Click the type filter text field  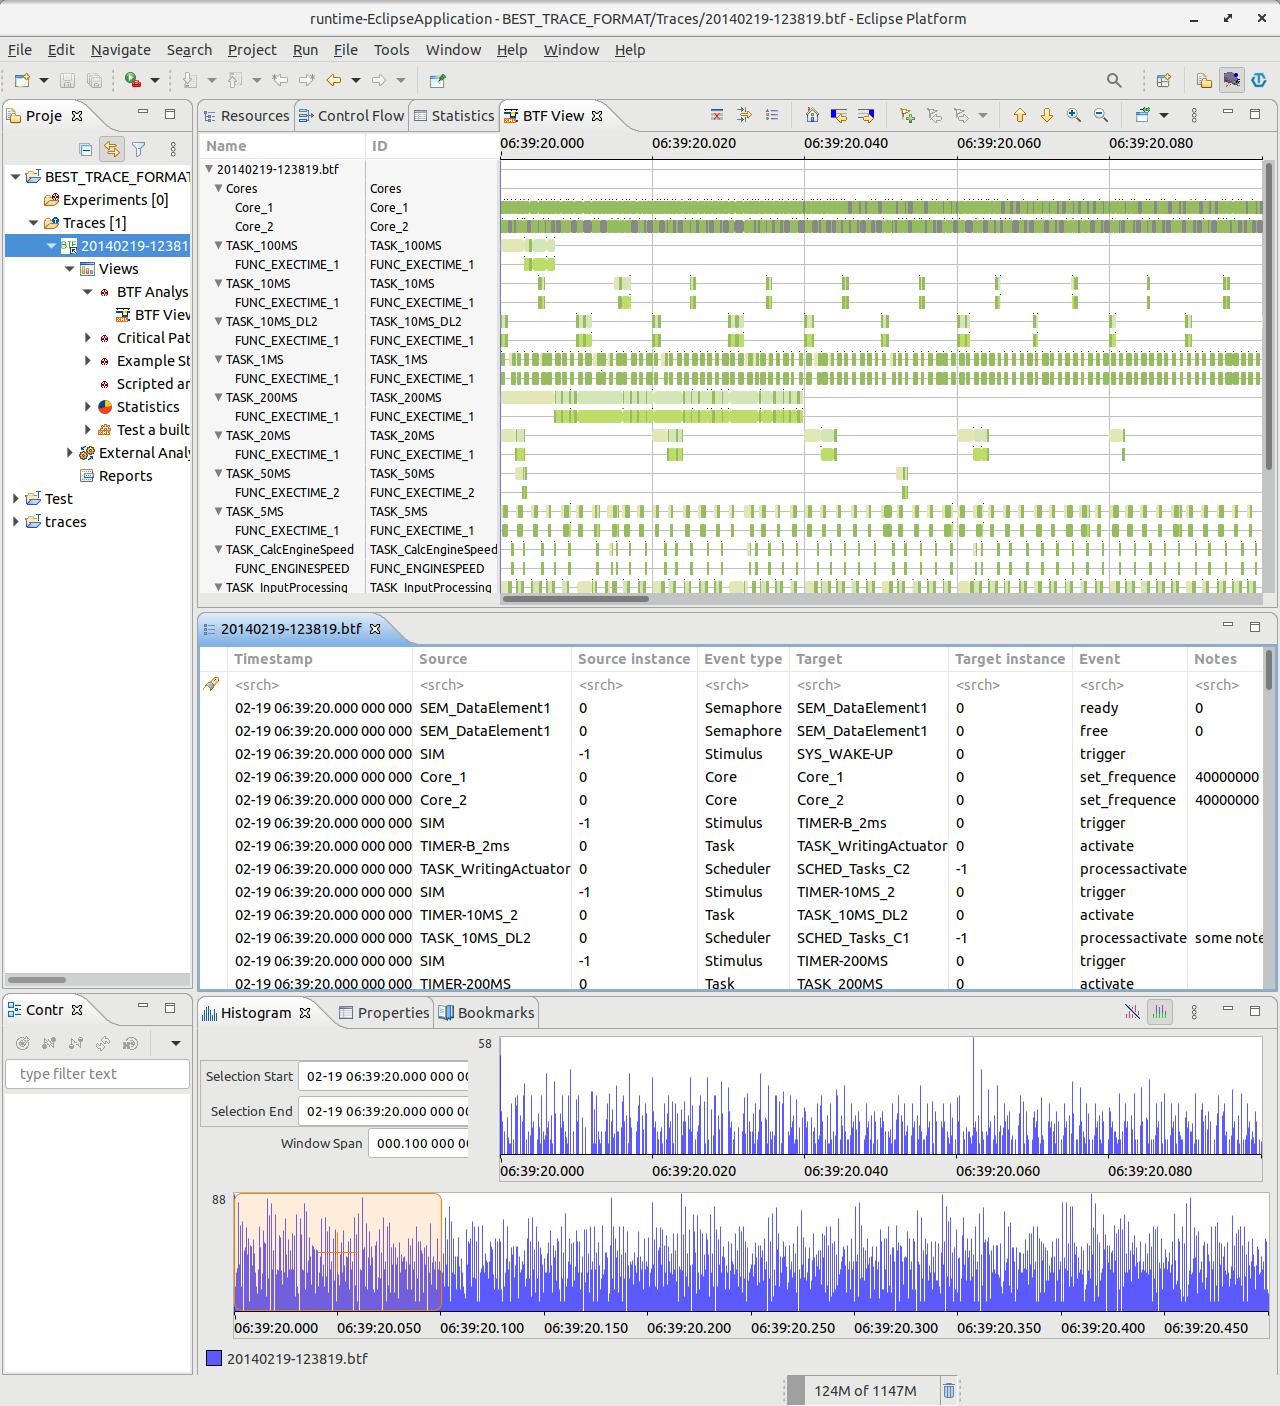click(97, 1074)
